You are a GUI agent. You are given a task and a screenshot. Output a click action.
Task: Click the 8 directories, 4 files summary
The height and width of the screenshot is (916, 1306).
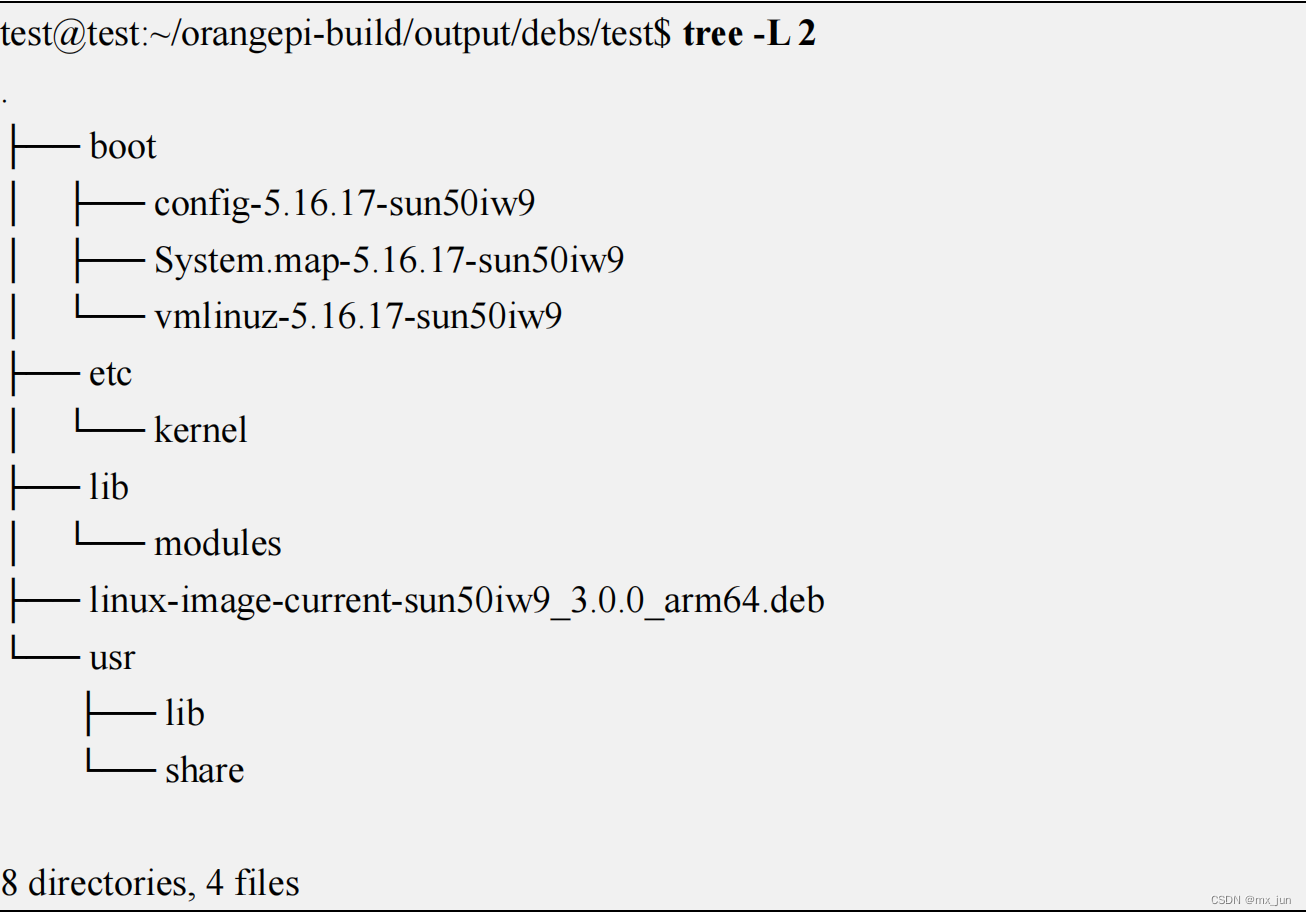151,883
